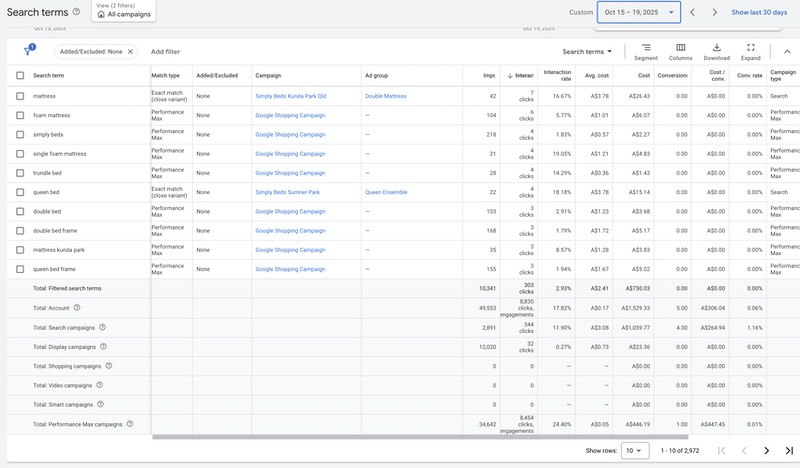800x468 pixels.
Task: Open the Search terms view dropdown
Action: point(587,52)
